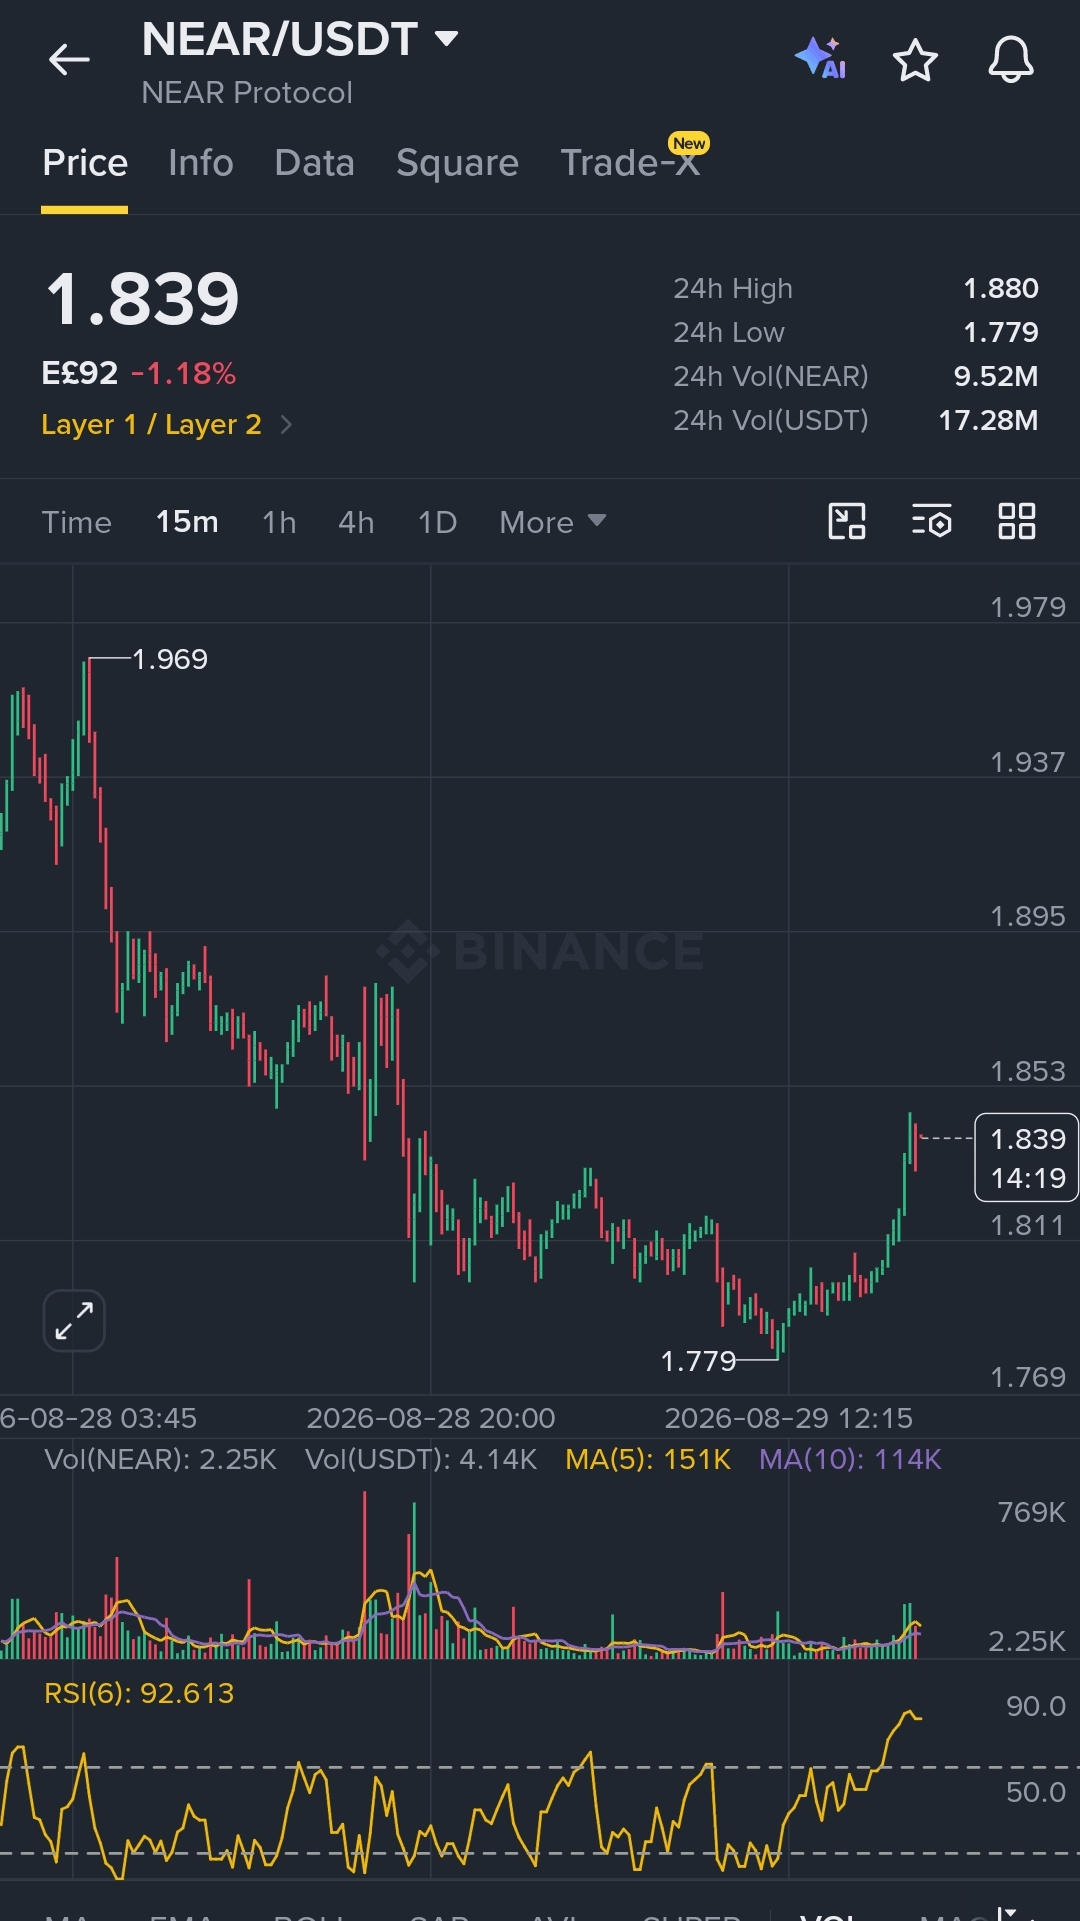Tap the RSI(6): 92.613 indicator label

139,1693
